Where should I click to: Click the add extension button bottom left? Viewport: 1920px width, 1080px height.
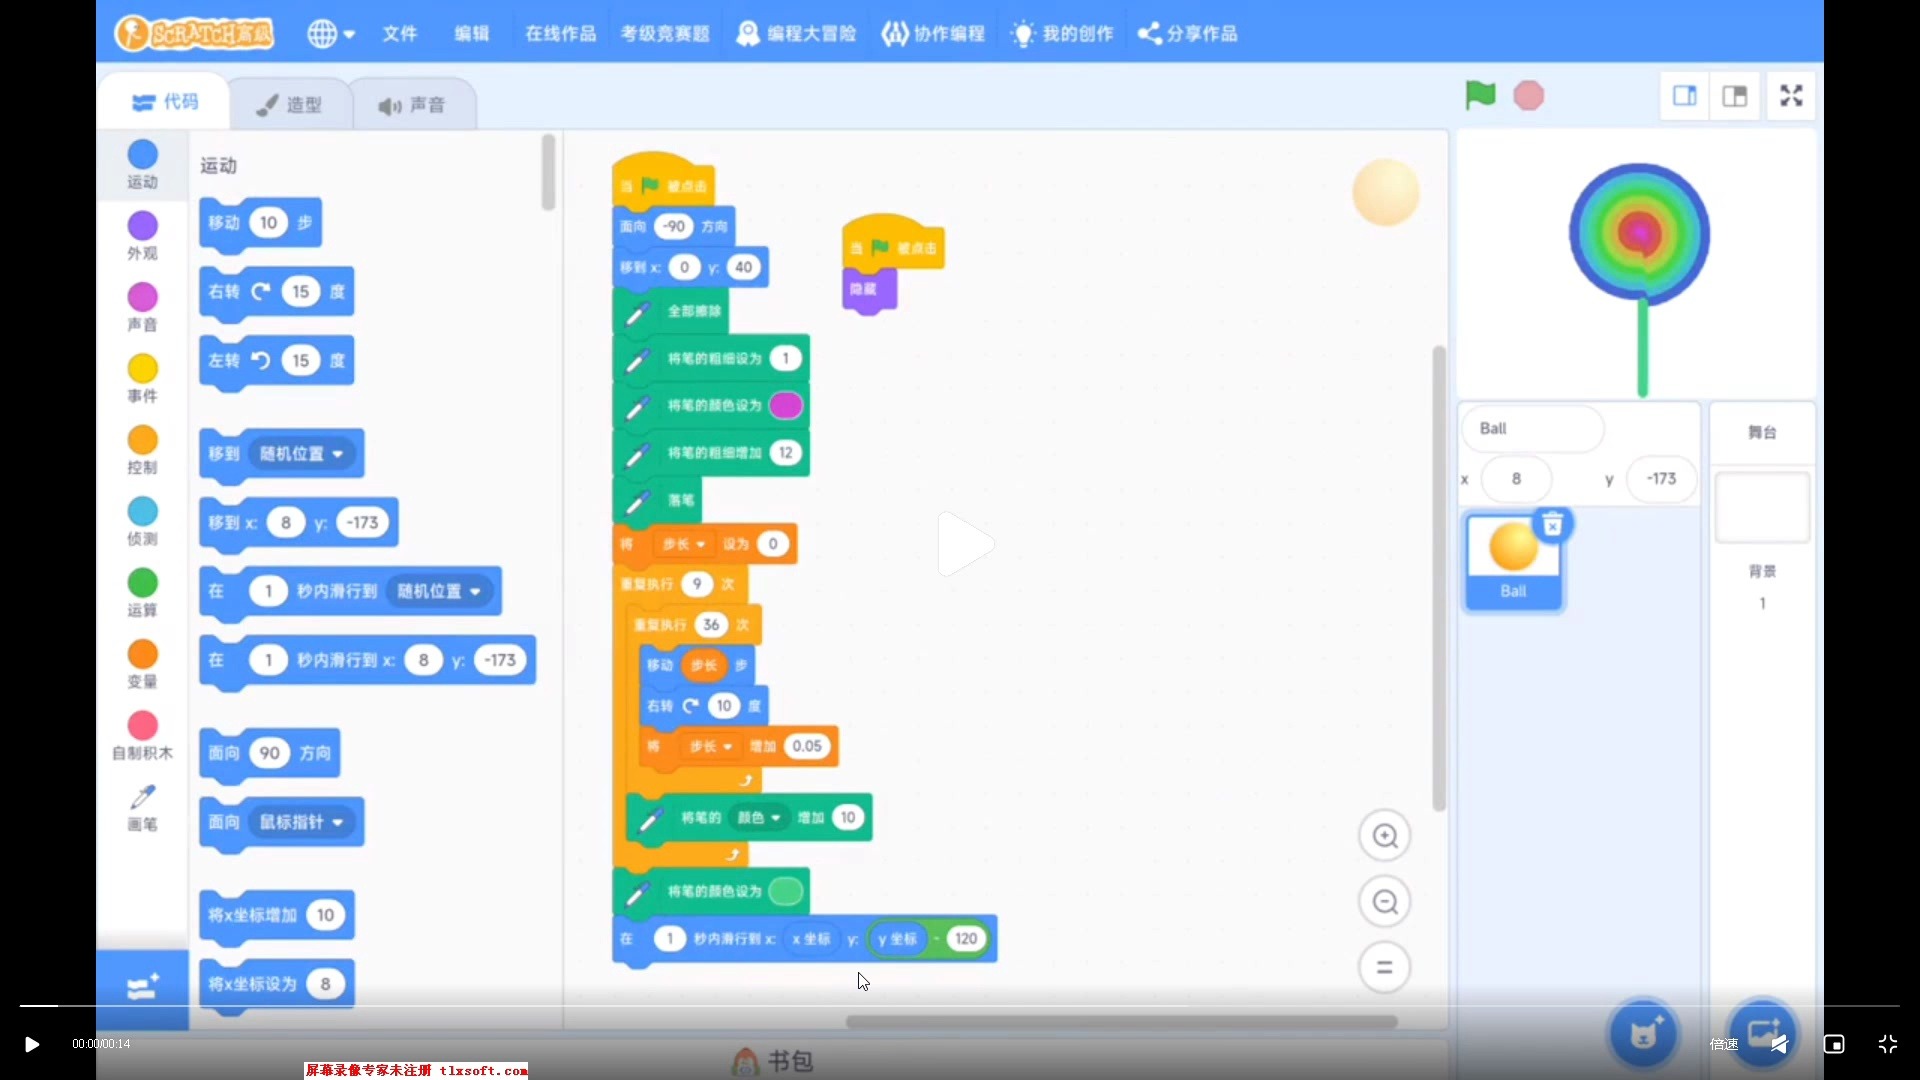pos(142,986)
